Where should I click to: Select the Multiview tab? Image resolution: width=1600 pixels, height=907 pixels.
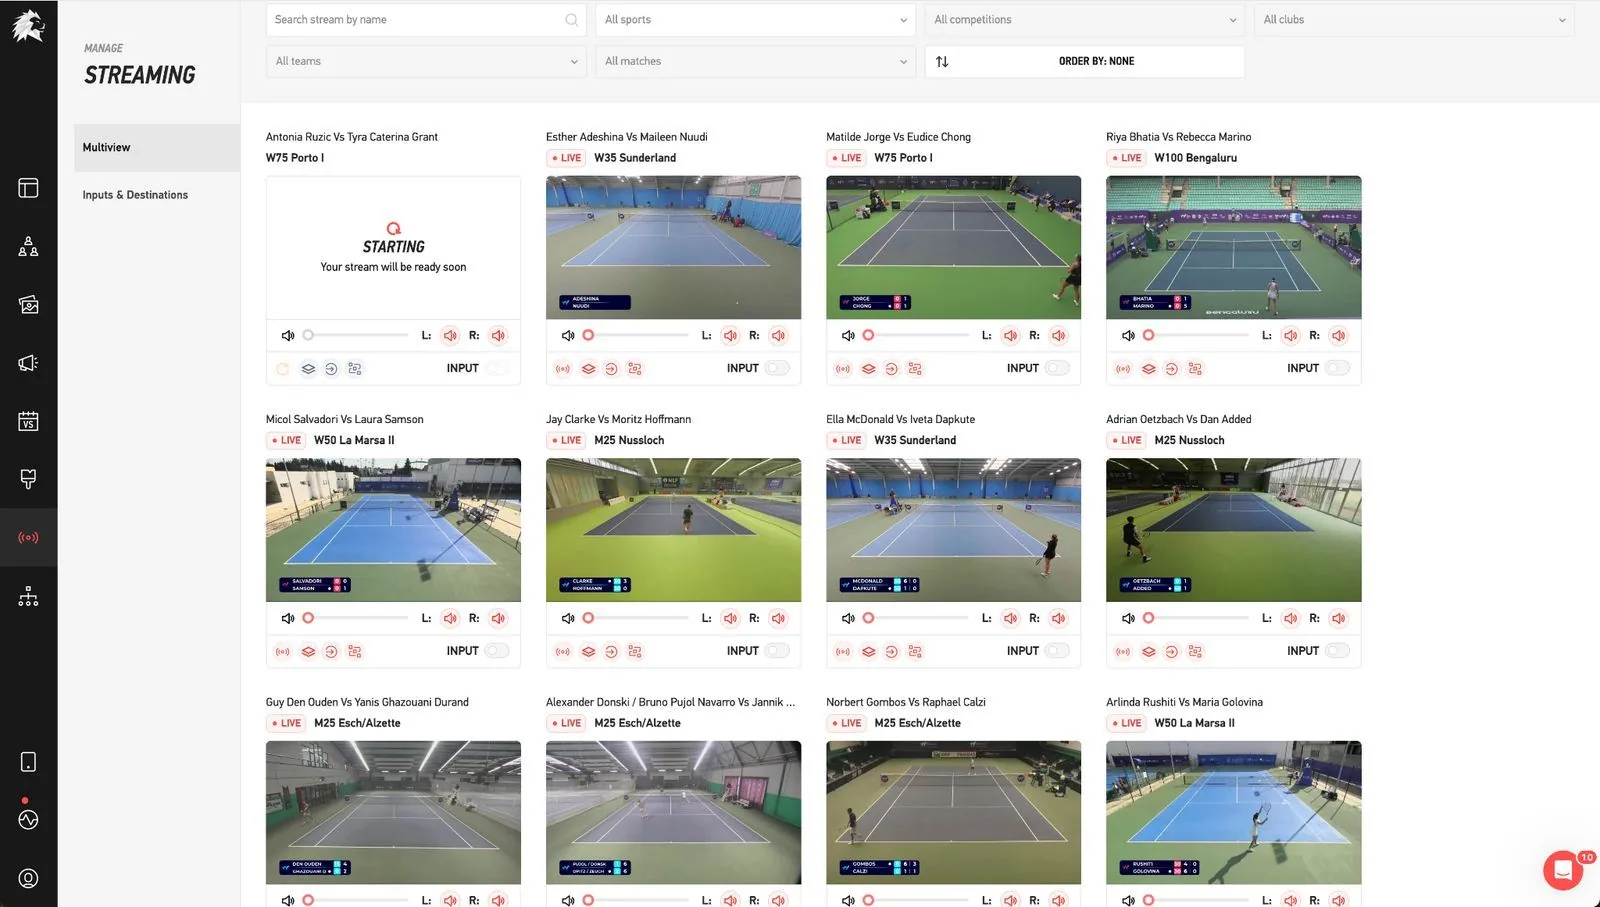pyautogui.click(x=157, y=148)
